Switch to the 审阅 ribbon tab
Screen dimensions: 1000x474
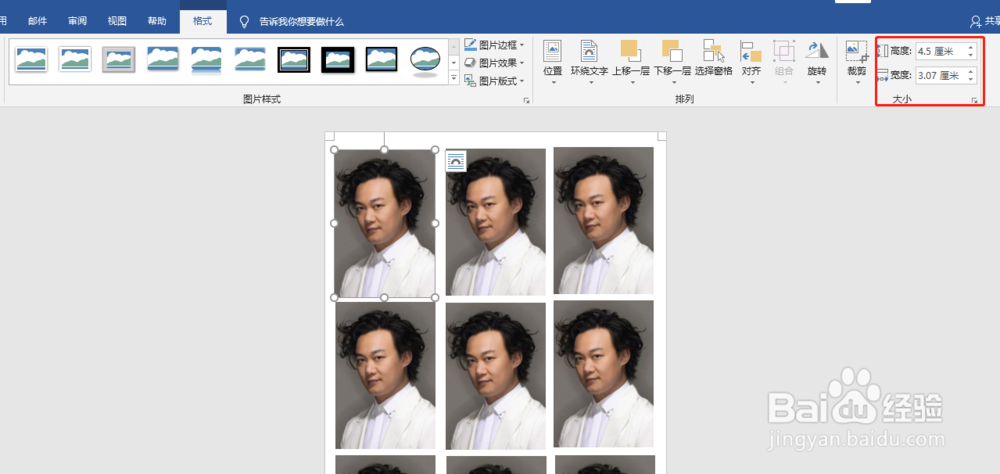pos(77,21)
